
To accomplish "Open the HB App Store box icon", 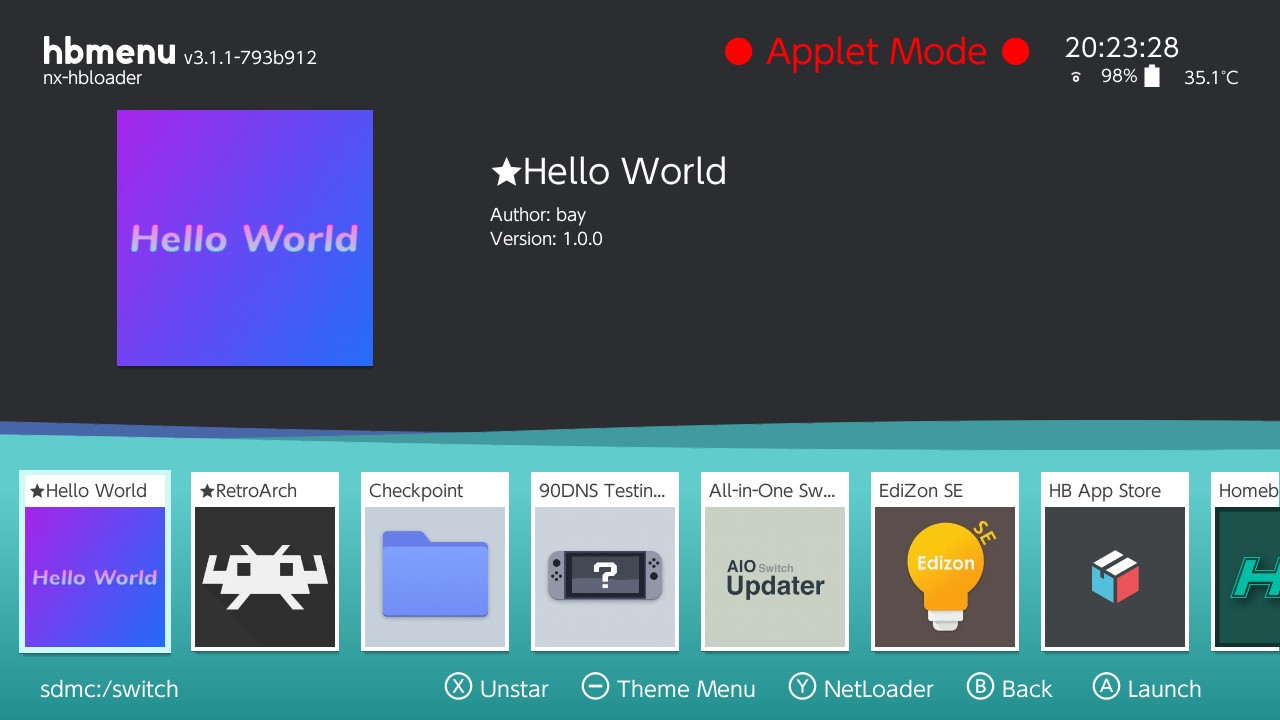I will point(1115,577).
